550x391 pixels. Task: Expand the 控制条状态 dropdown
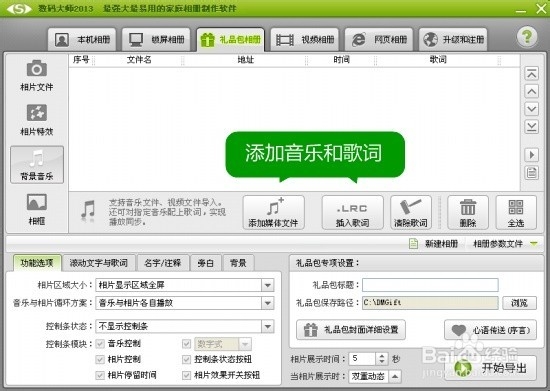click(x=268, y=326)
